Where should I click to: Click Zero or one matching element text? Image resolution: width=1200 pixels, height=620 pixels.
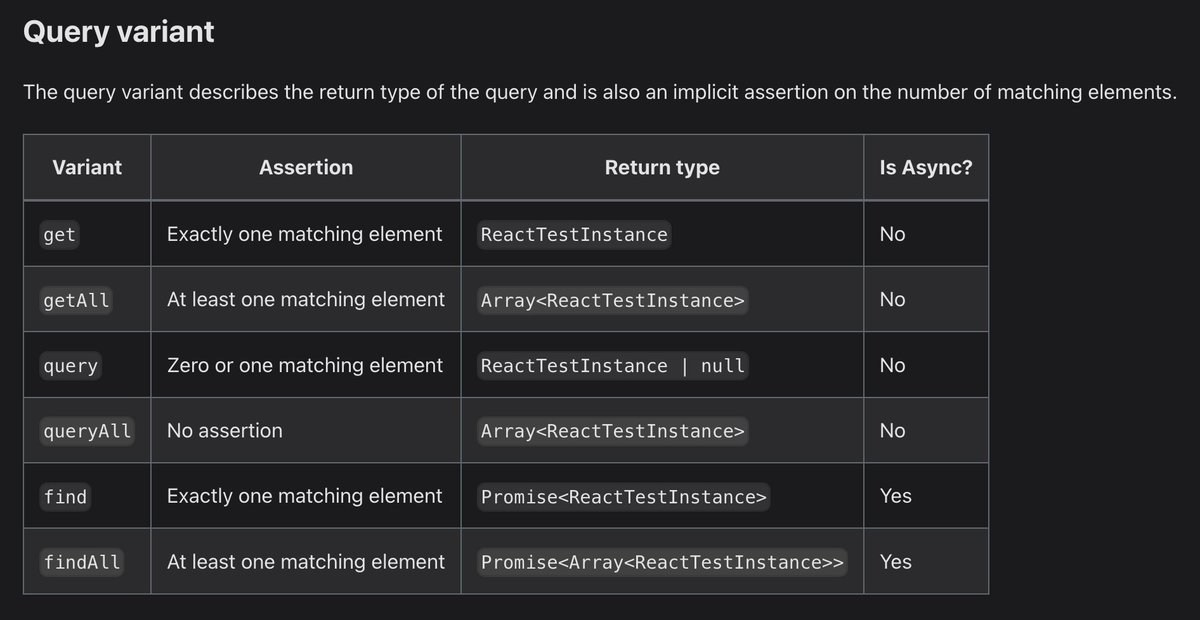[305, 366]
